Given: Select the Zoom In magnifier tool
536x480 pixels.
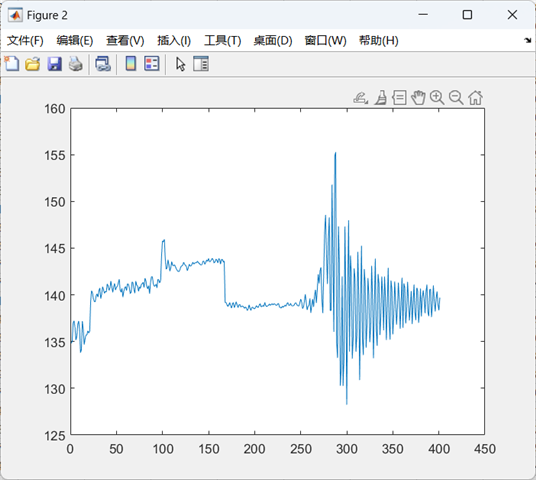Looking at the screenshot, I should [x=437, y=98].
